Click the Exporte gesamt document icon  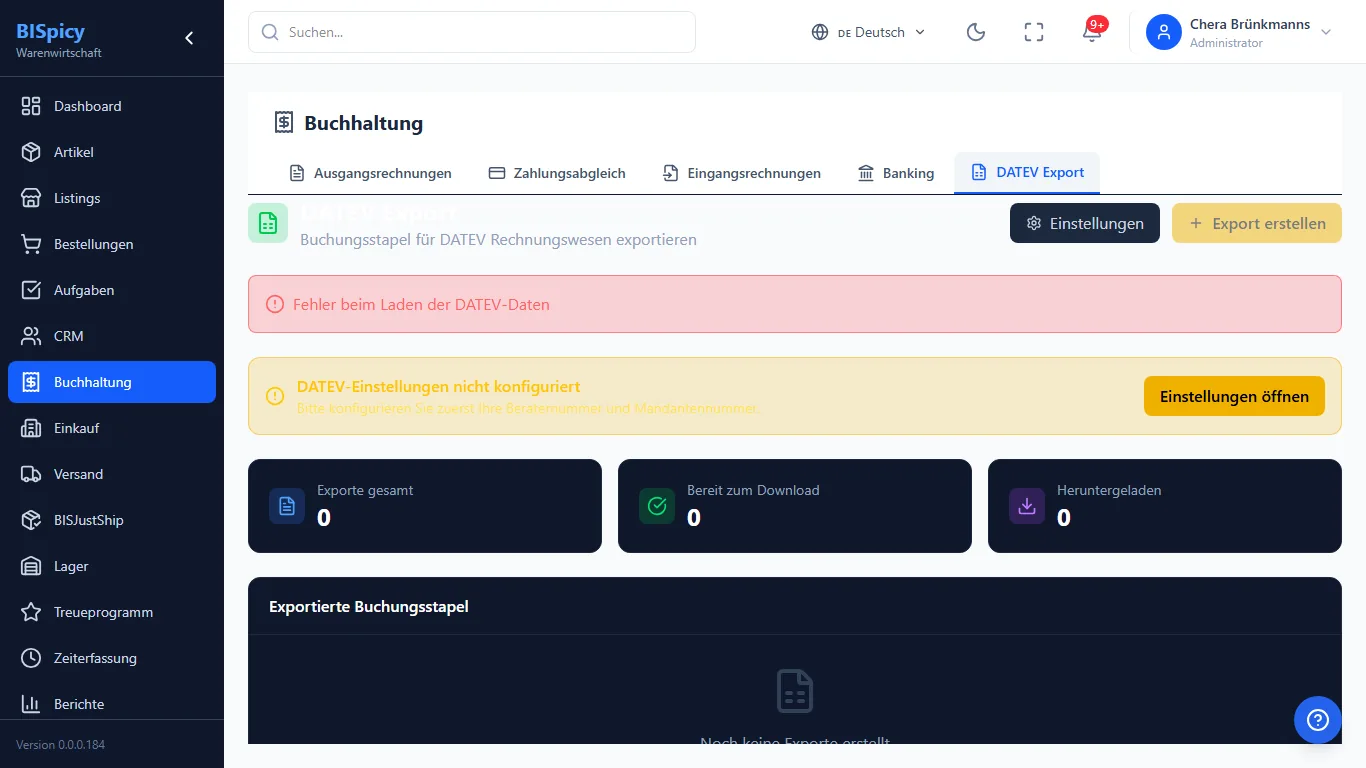click(287, 506)
